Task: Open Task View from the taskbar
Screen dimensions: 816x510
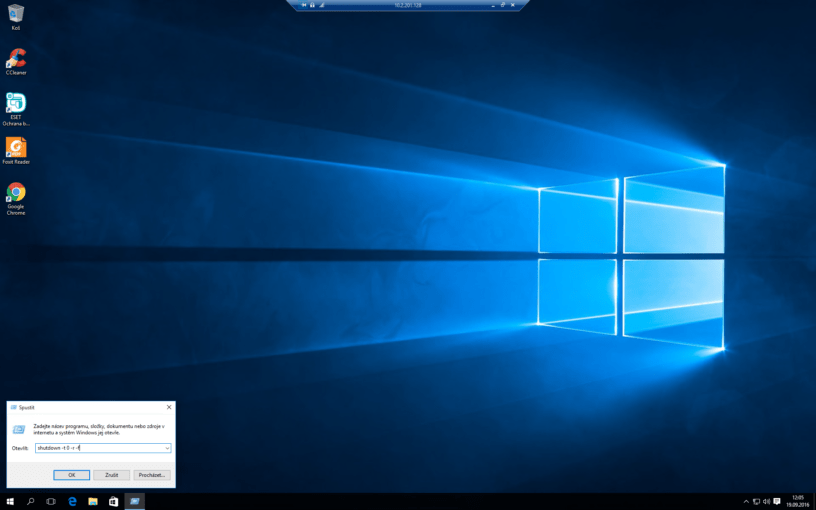Action: (51, 502)
